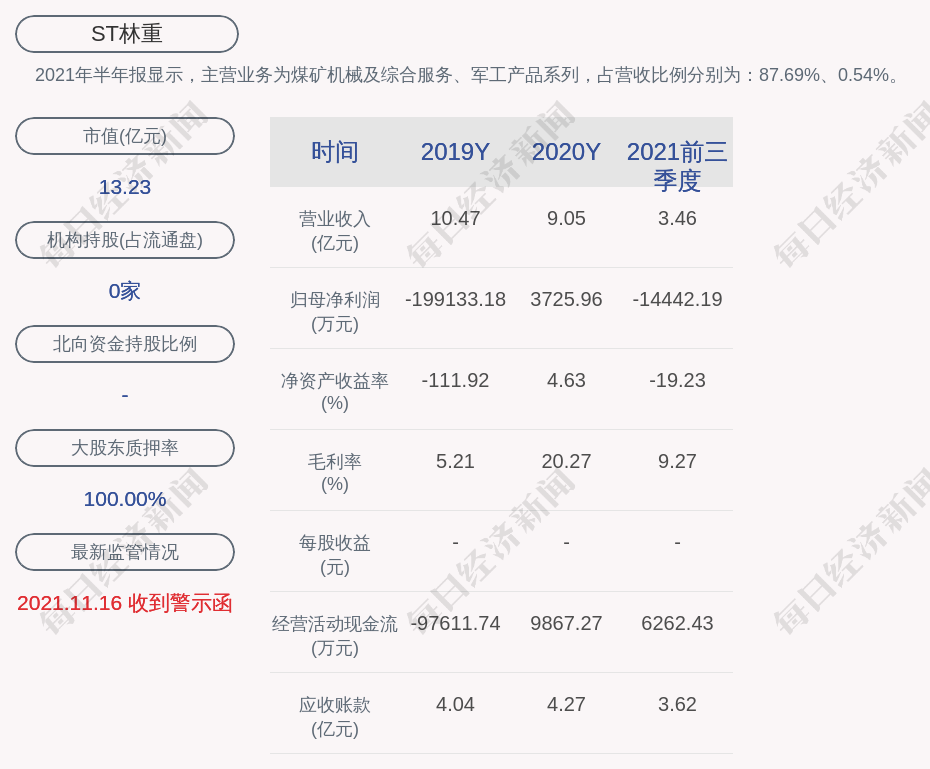Select the 最新监管情况 pill
The image size is (930, 769).
coord(125,552)
